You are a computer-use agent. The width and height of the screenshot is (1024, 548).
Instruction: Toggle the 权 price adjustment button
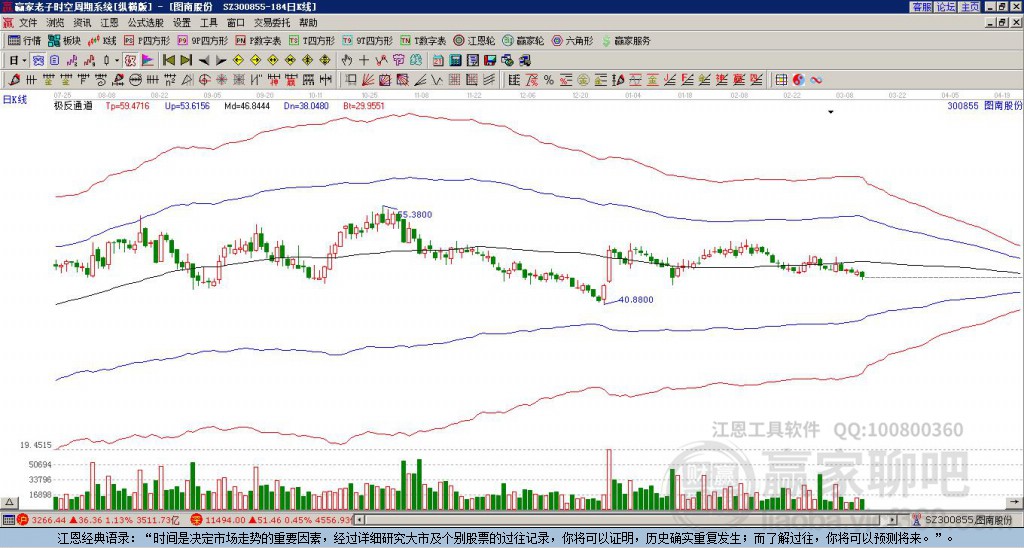click(x=130, y=61)
